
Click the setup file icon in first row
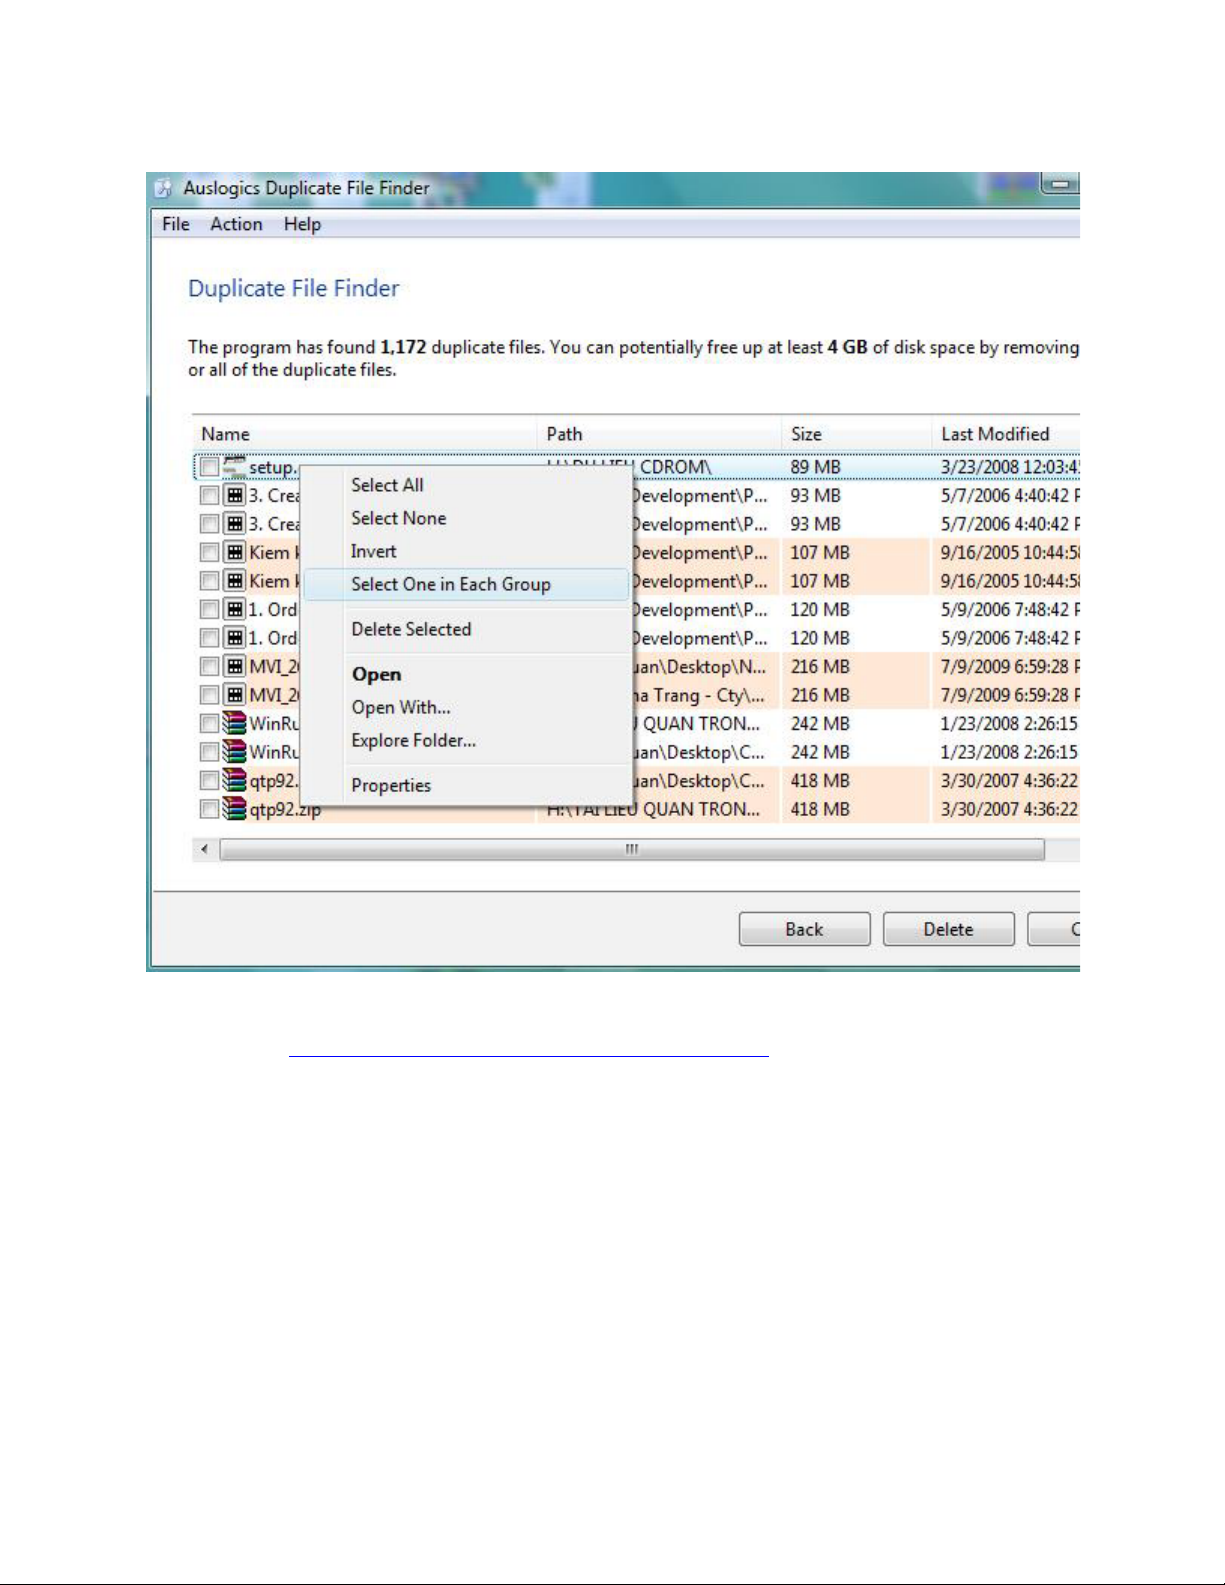point(234,467)
